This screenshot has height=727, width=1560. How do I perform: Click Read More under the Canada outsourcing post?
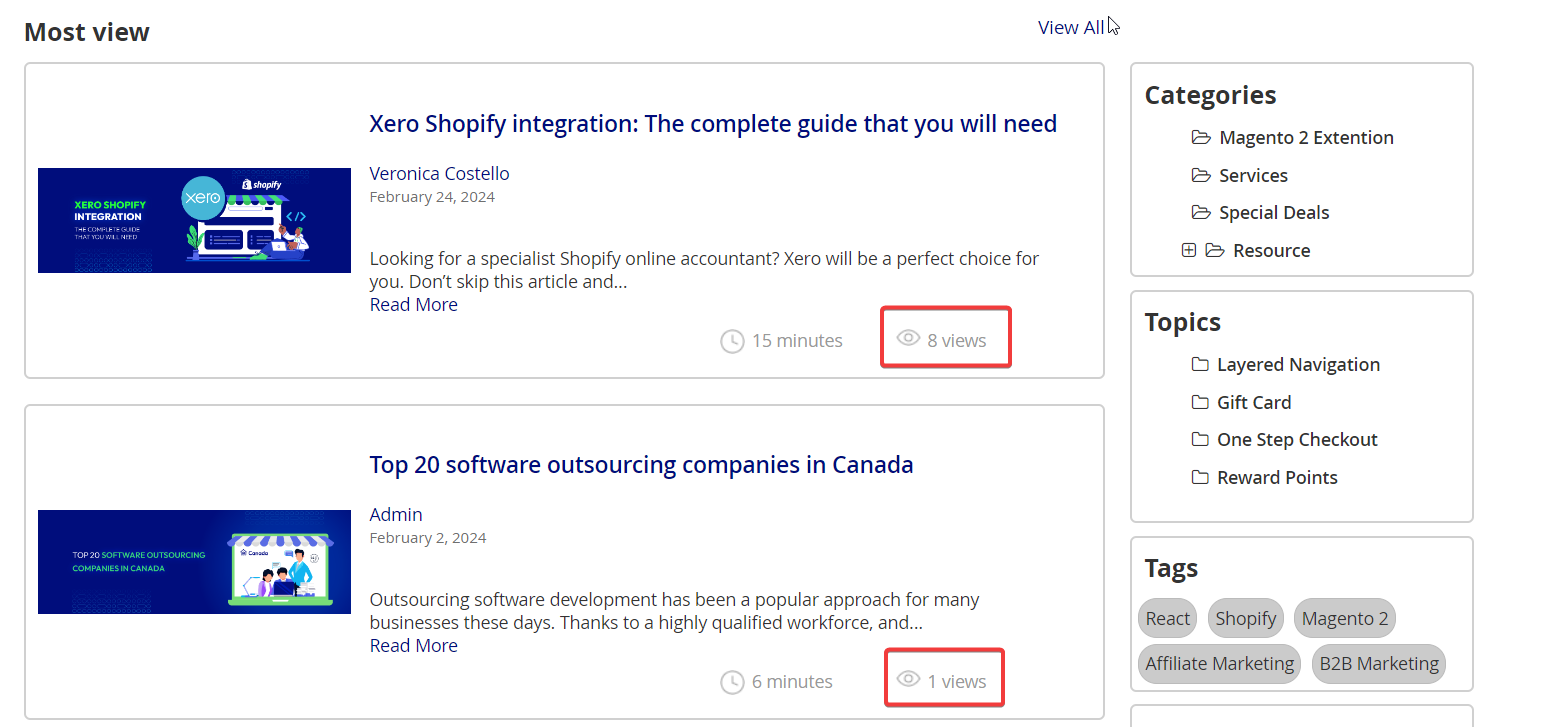click(413, 645)
